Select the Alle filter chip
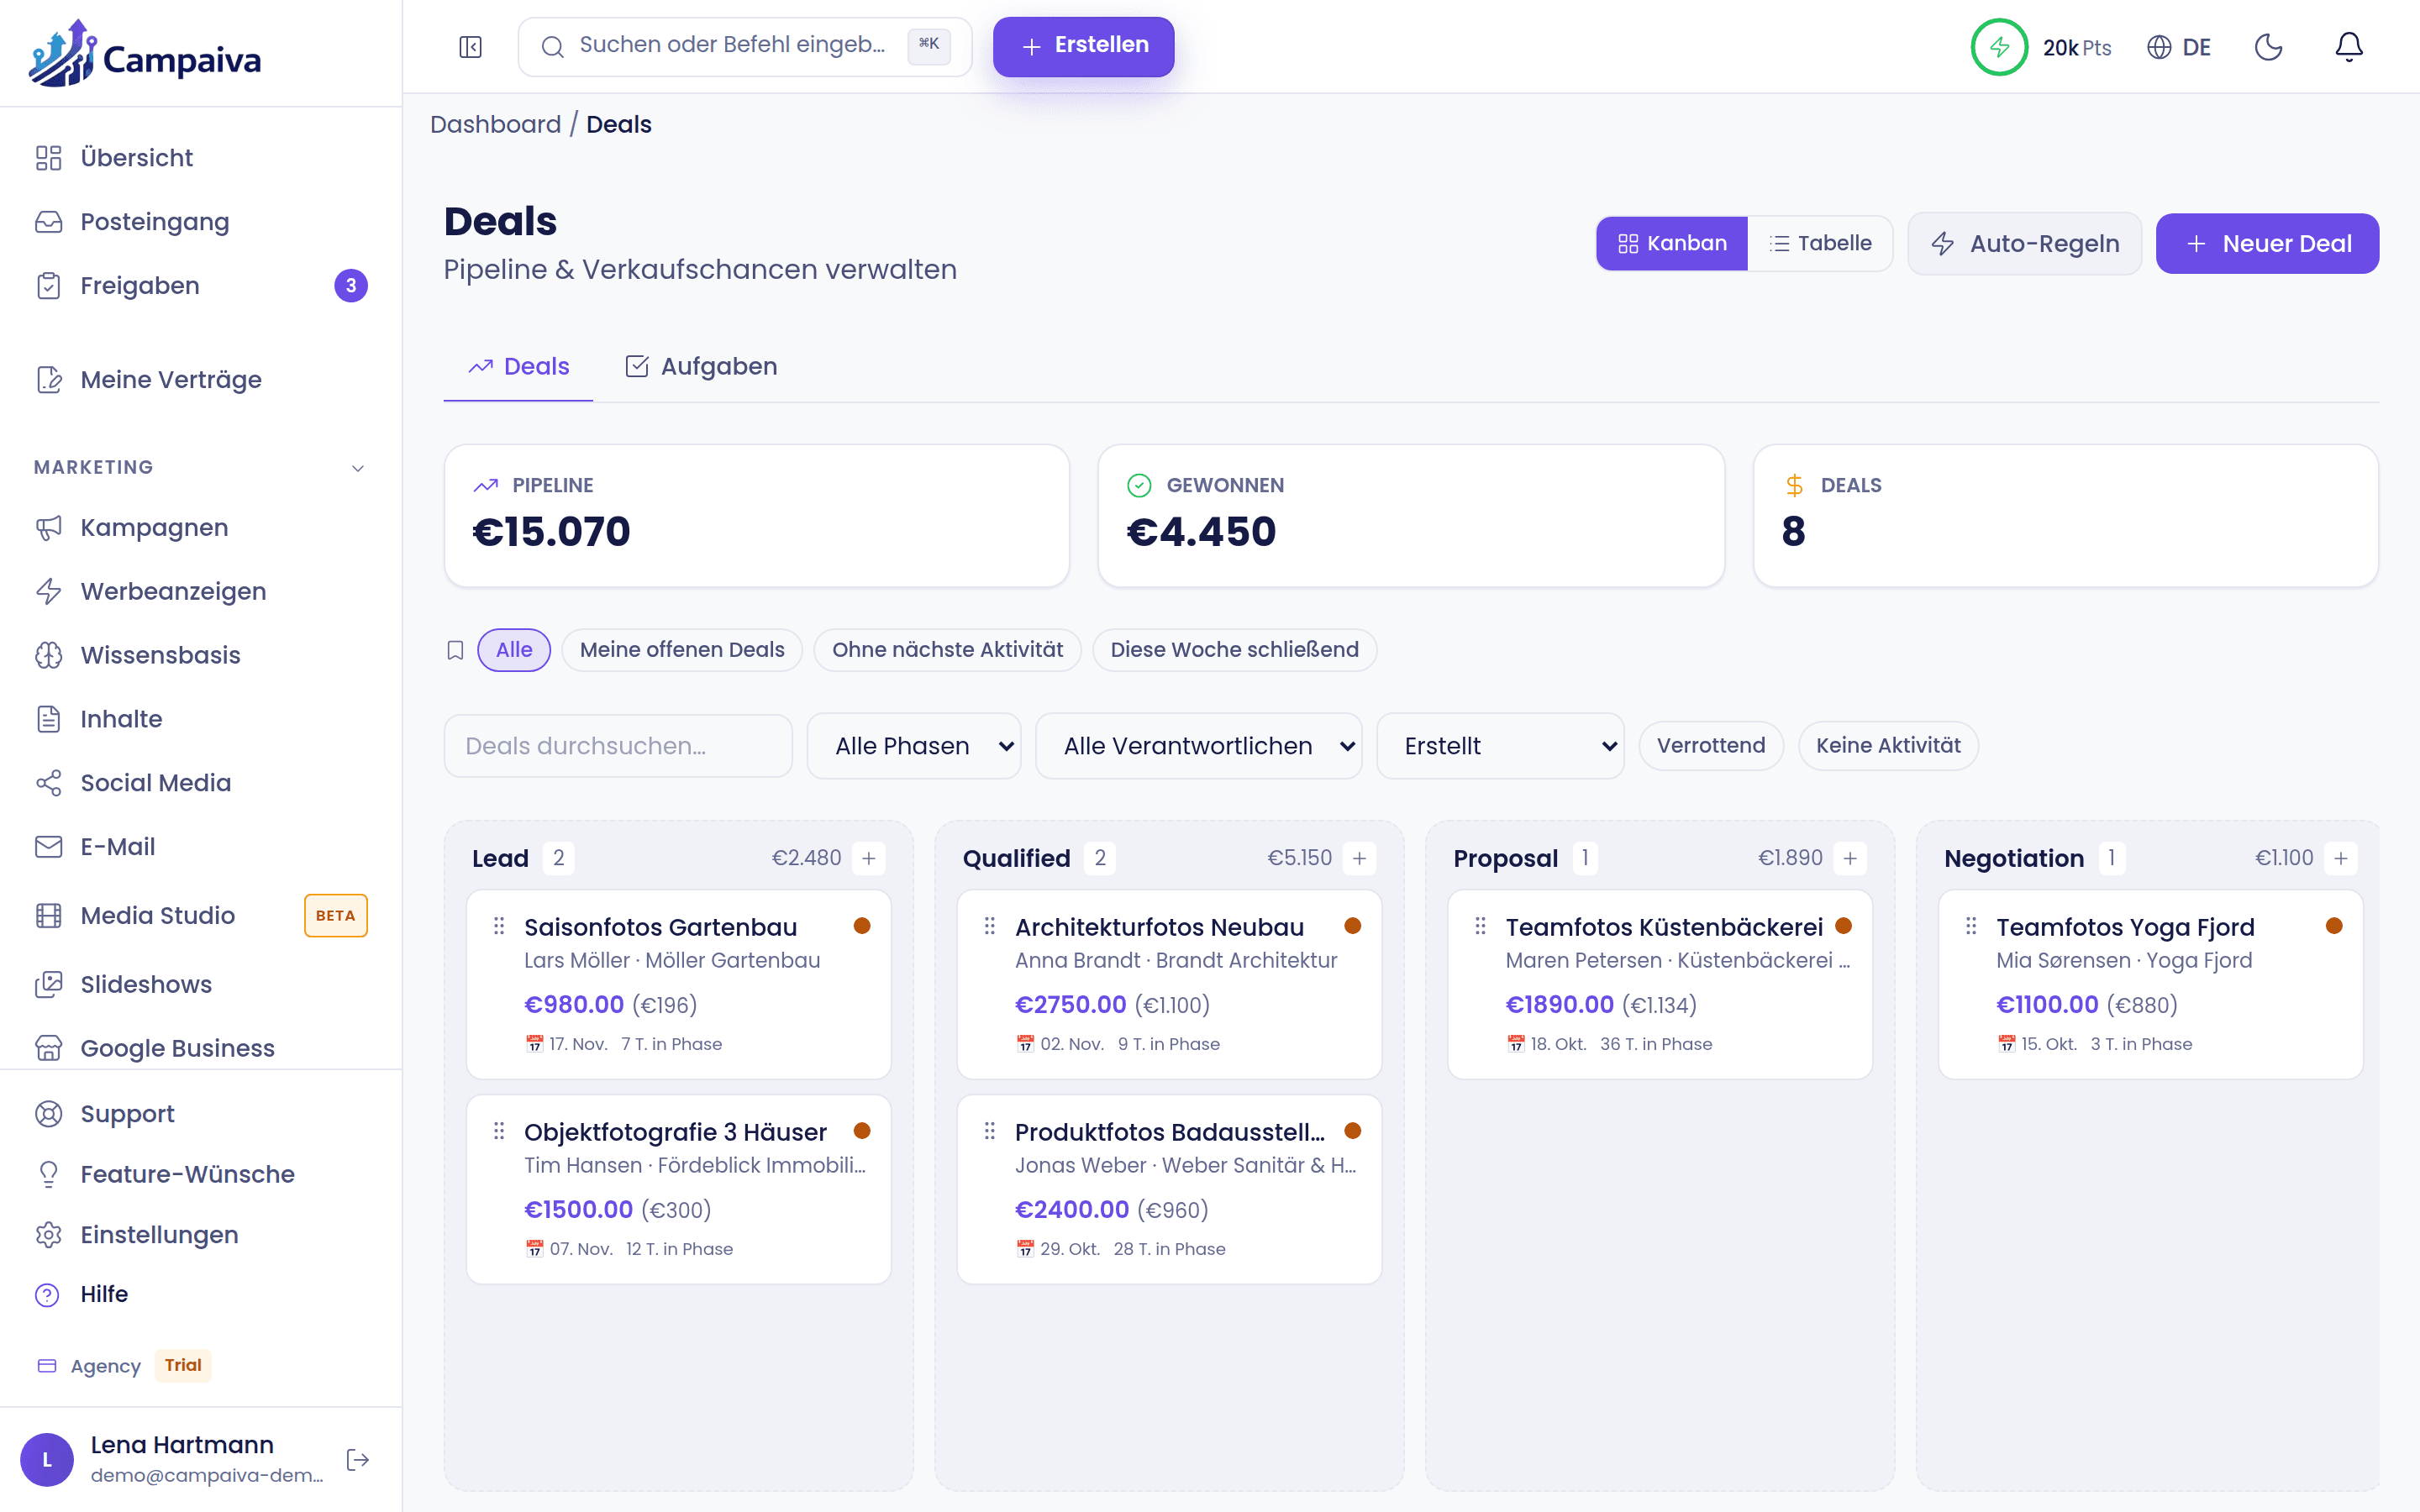The height and width of the screenshot is (1512, 2420). (x=514, y=650)
